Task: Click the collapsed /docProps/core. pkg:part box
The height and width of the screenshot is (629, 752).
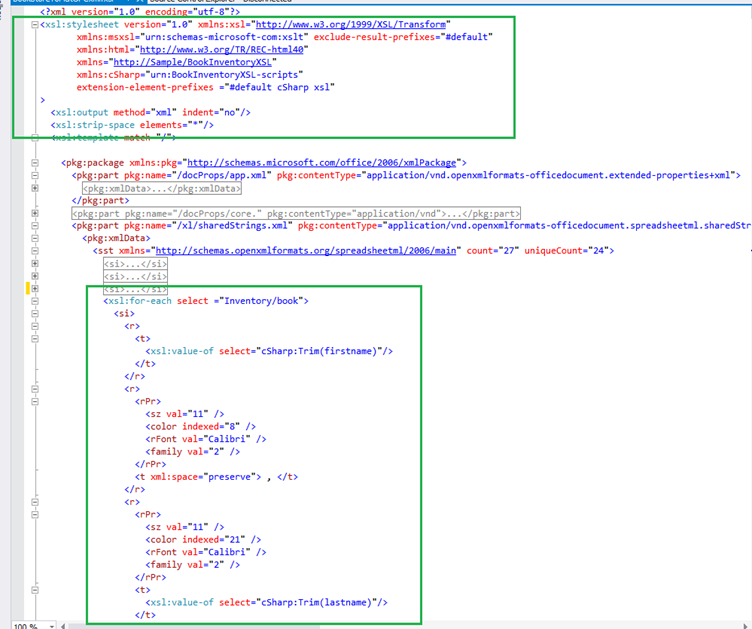Action: tap(296, 213)
